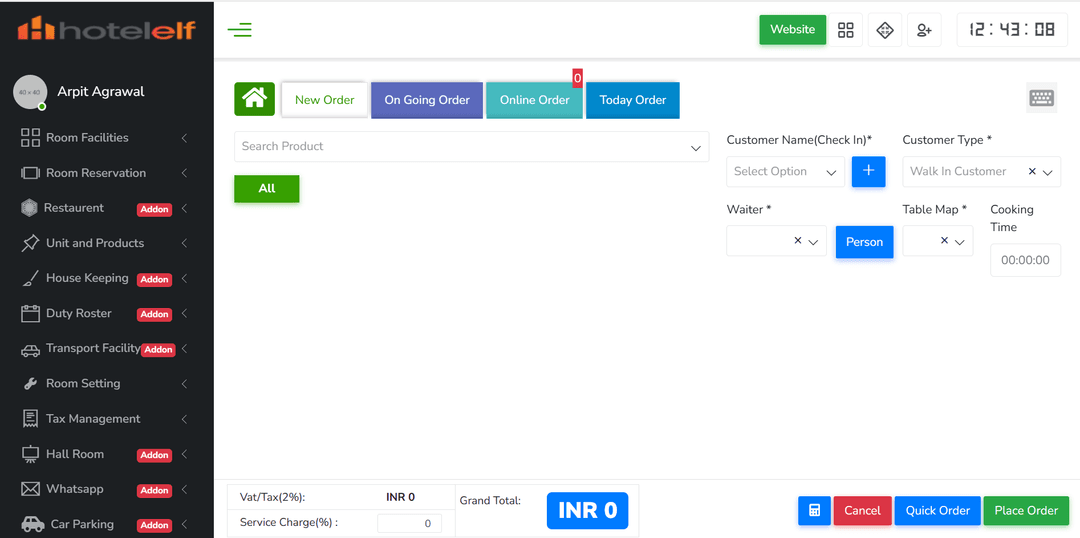Viewport: 1080px width, 538px height.
Task: Click the All category button
Action: [267, 188]
